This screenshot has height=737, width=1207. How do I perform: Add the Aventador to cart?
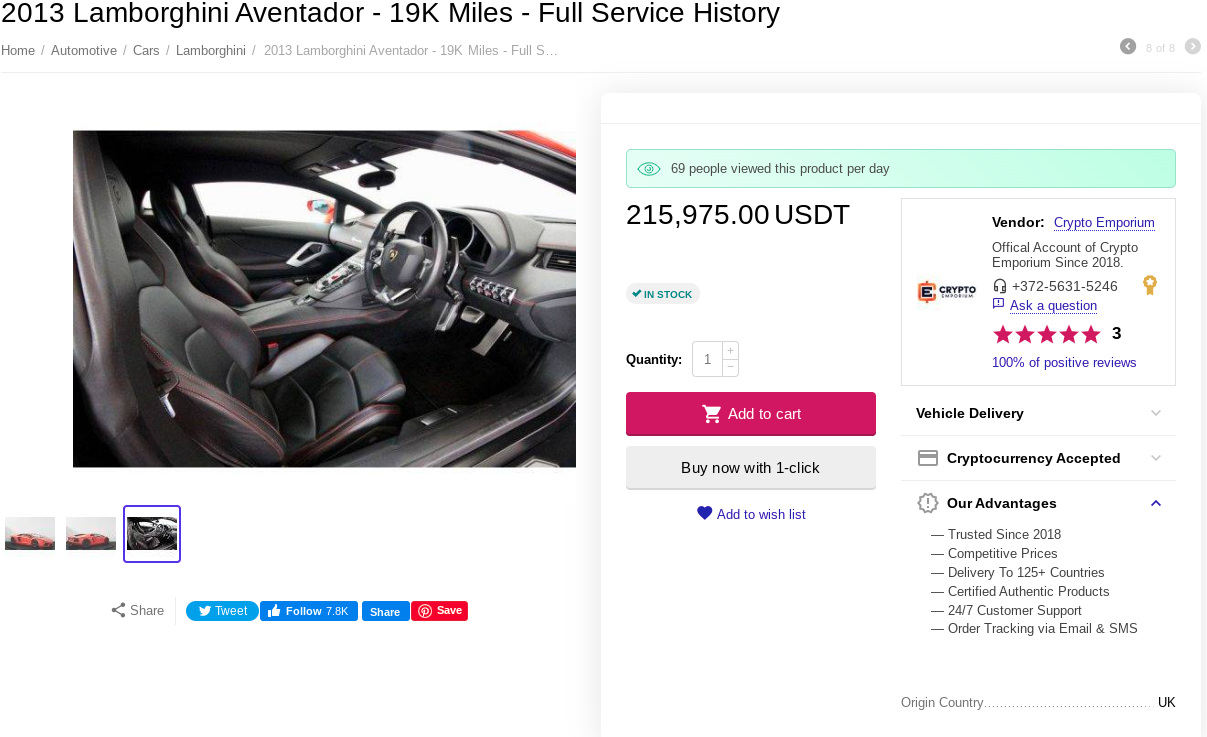[751, 414]
